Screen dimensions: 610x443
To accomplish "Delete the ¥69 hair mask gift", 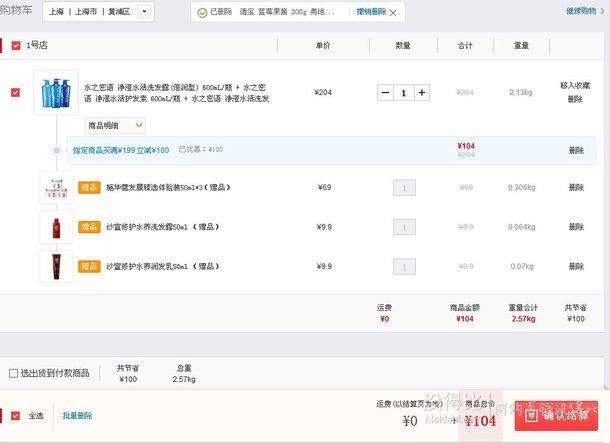I will click(x=576, y=187).
